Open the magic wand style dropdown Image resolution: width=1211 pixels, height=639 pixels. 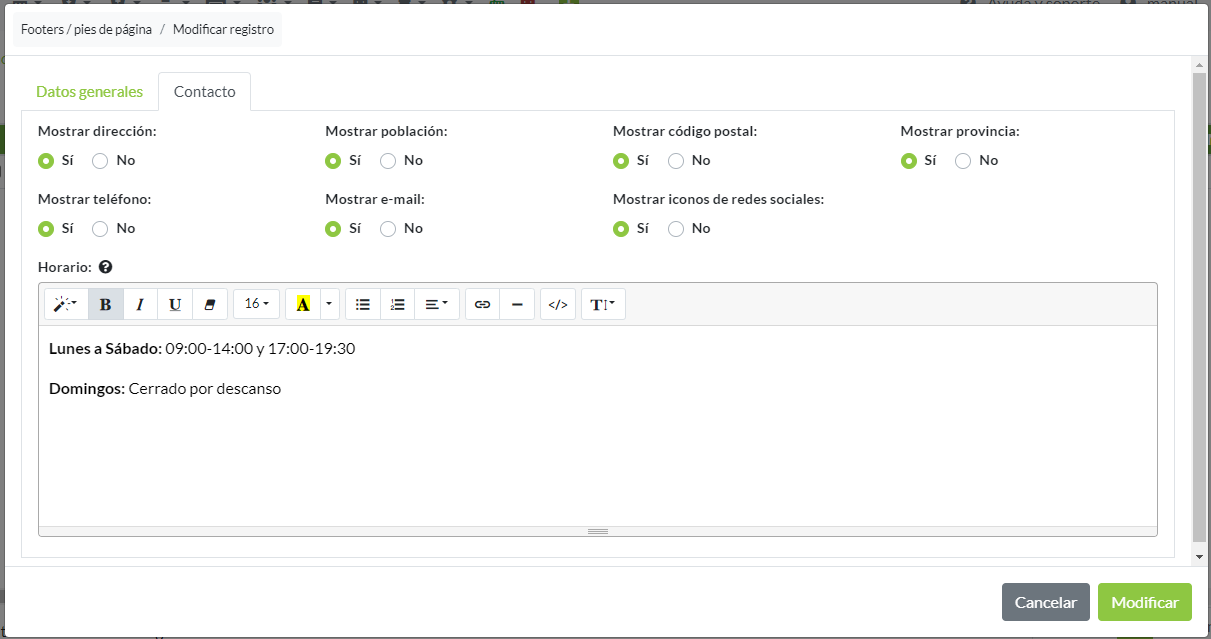click(66, 304)
